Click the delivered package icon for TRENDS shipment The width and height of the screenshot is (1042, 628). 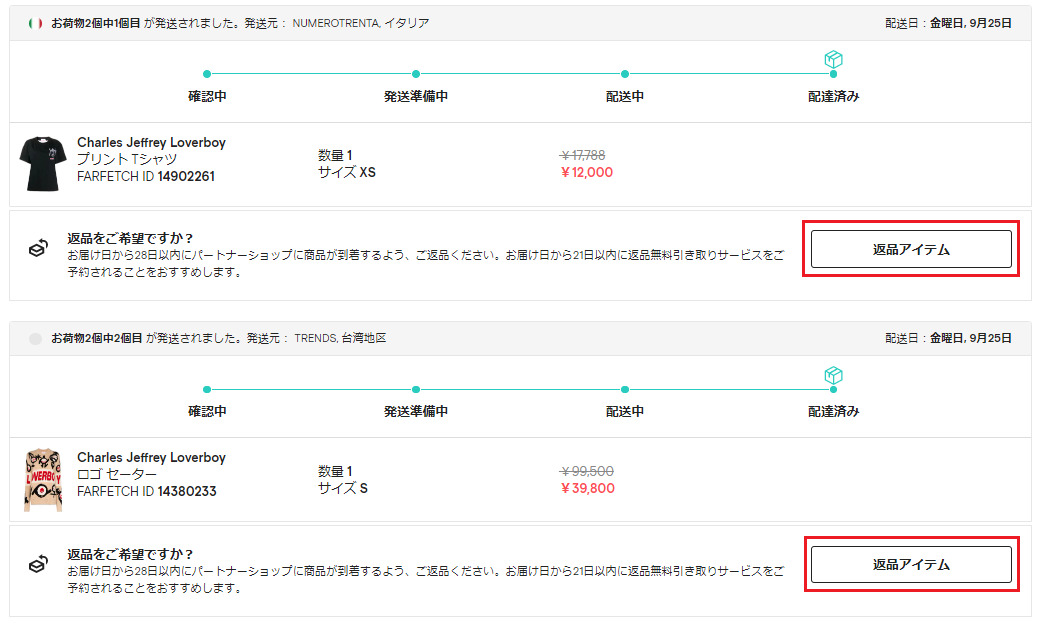click(x=833, y=375)
